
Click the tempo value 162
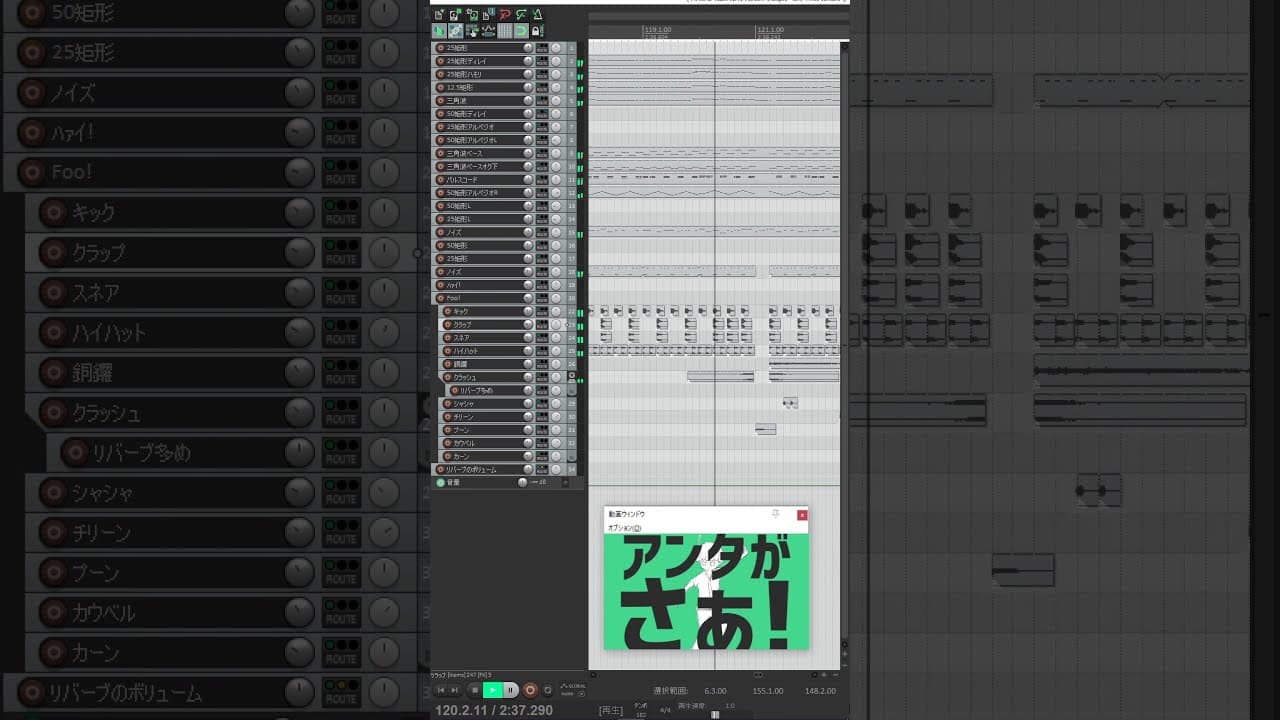[x=640, y=715]
